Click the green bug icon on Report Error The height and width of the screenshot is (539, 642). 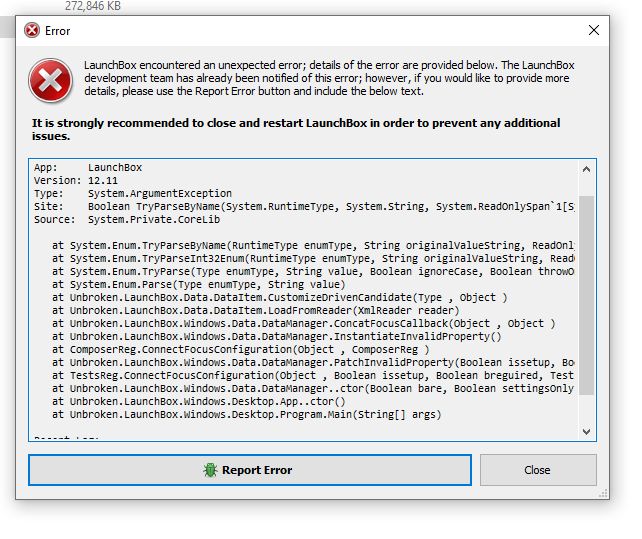210,470
